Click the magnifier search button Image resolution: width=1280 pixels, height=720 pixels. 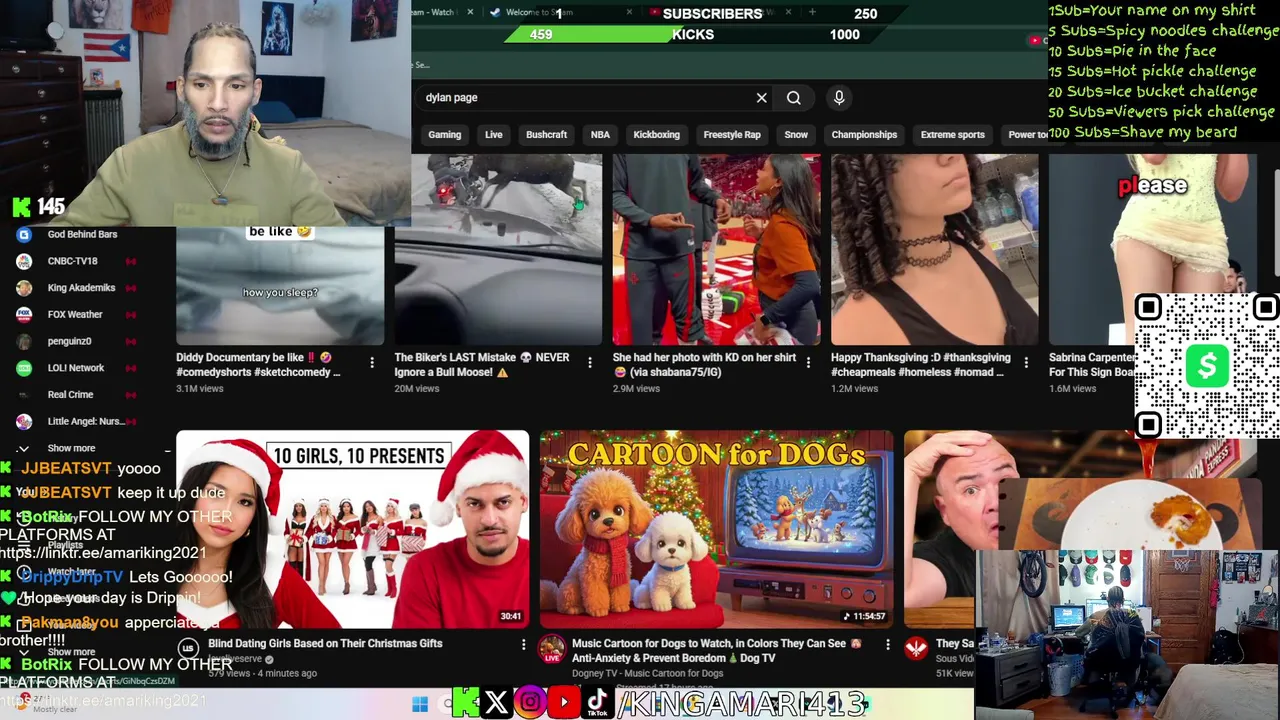coord(794,98)
